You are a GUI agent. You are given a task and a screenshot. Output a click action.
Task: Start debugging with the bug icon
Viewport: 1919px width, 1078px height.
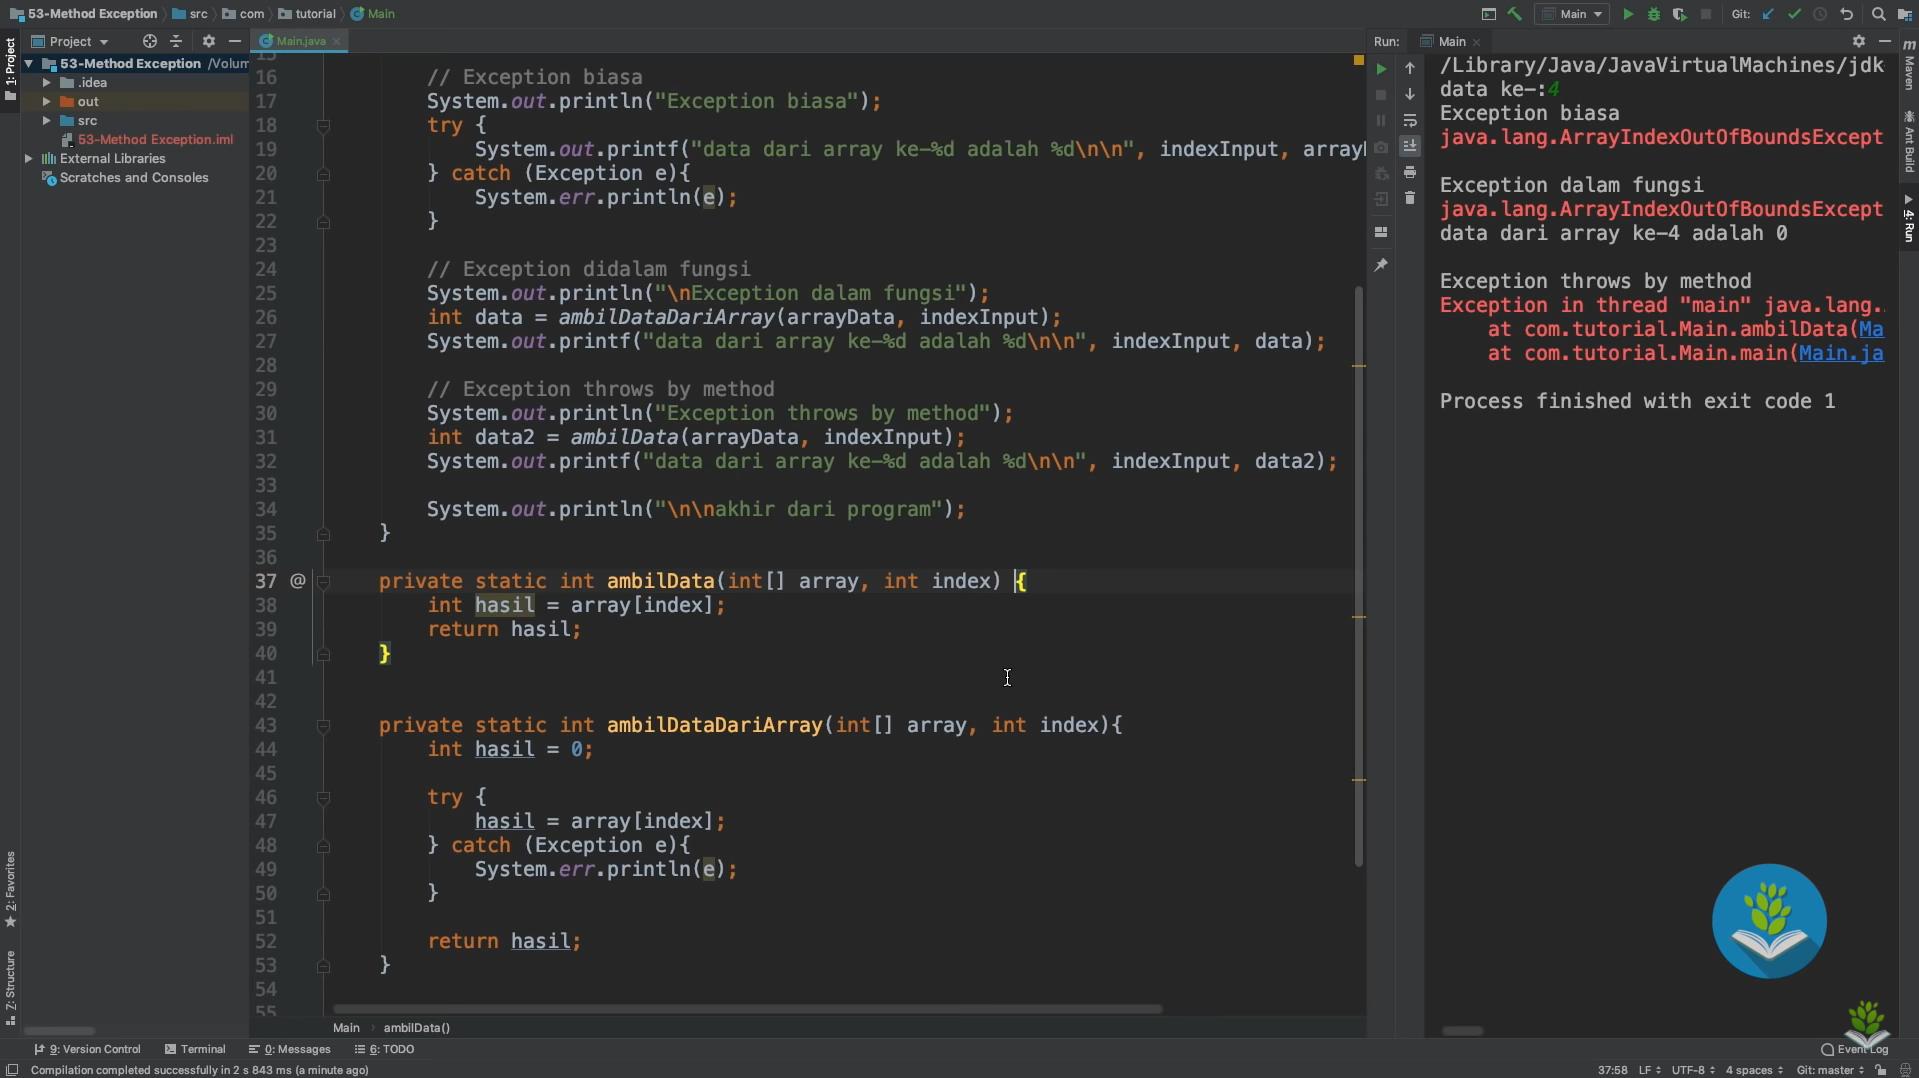1654,14
